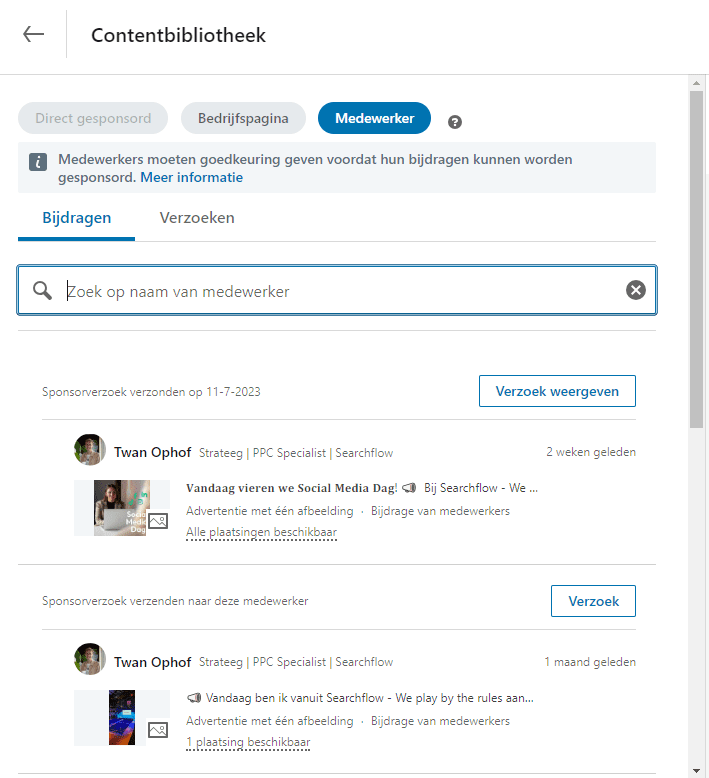Click Twan Ophof's avatar in the first post
This screenshot has height=778, width=709.
(x=90, y=450)
